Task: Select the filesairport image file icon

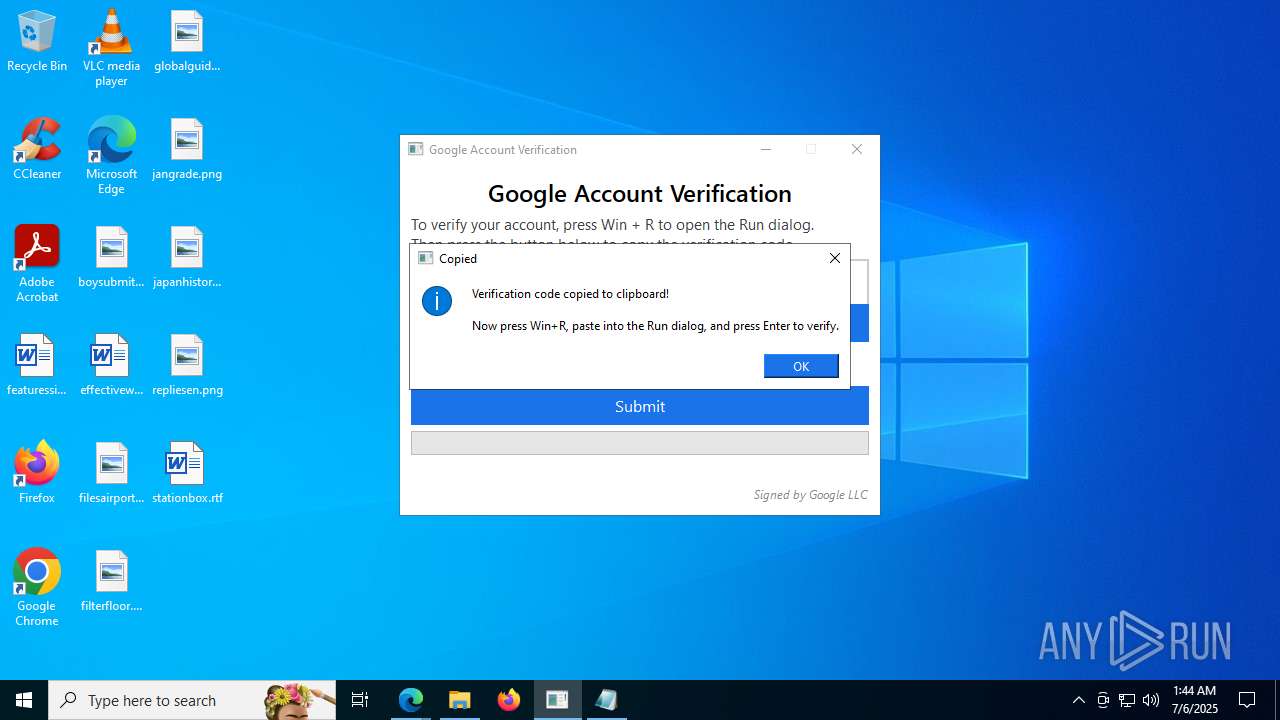Action: (x=111, y=474)
